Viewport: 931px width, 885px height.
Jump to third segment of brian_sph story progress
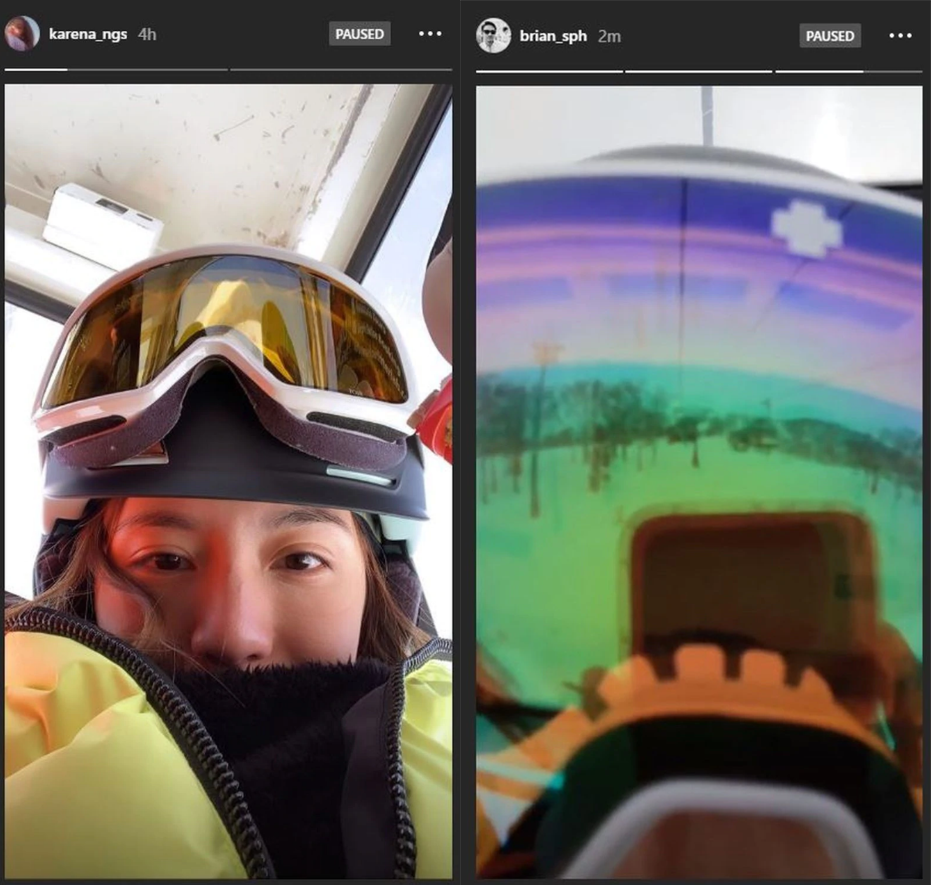pyautogui.click(x=848, y=71)
